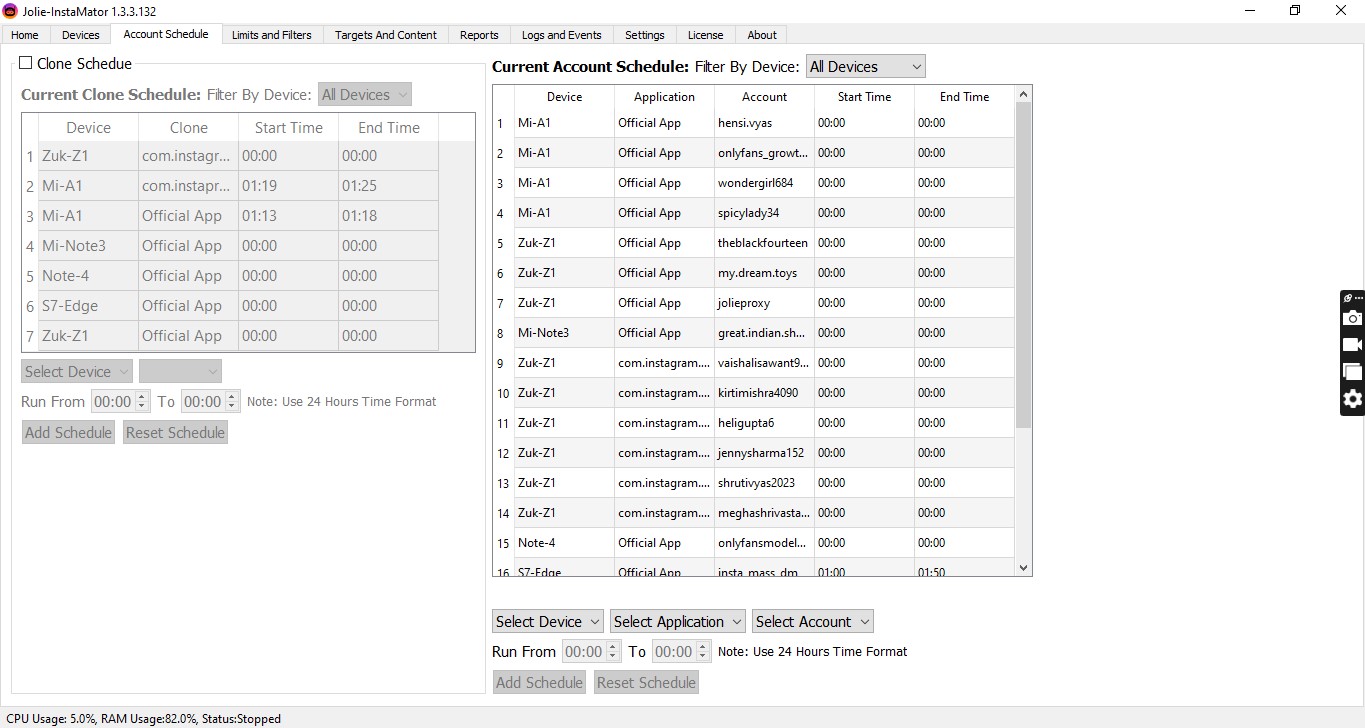1365x728 pixels.
Task: Click the Jolie-InstaMator logo in title bar
Action: [x=9, y=11]
